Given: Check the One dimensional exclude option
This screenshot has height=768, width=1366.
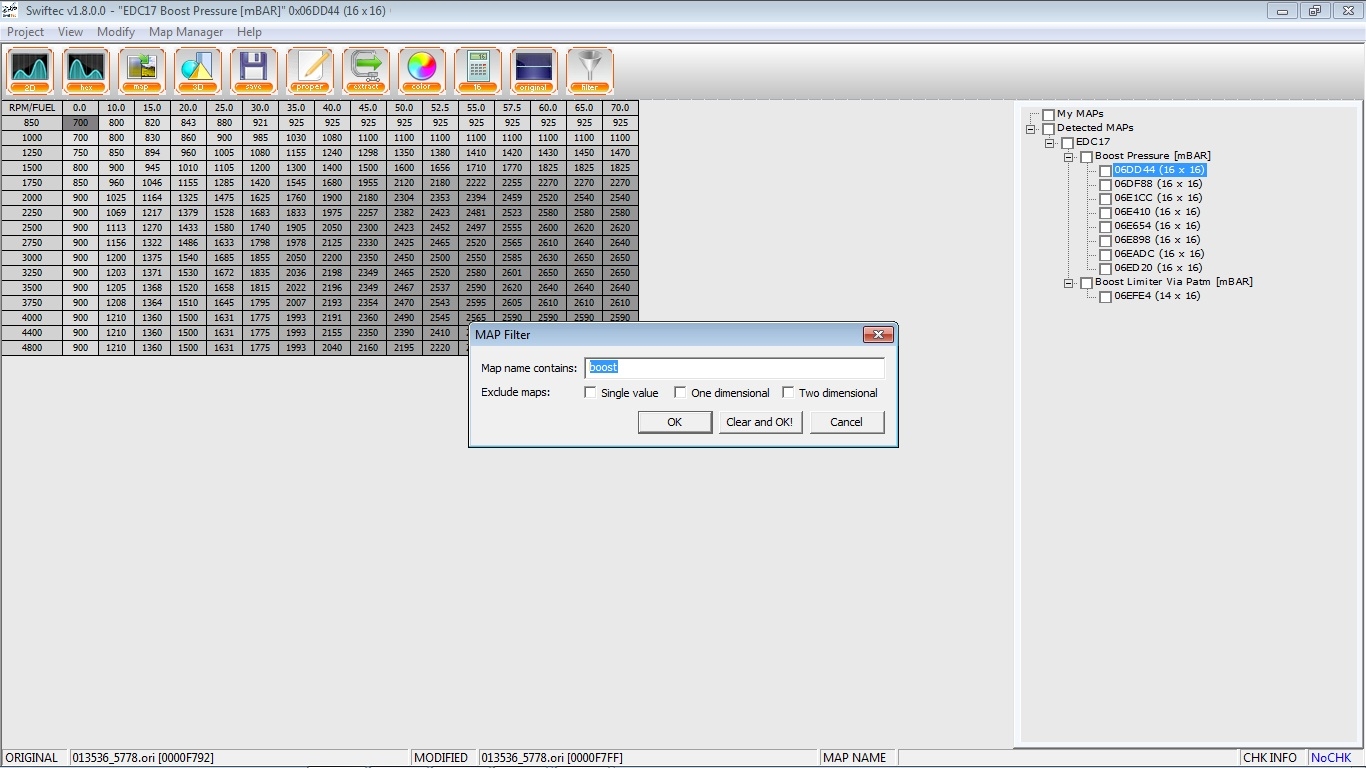Looking at the screenshot, I should click(680, 392).
